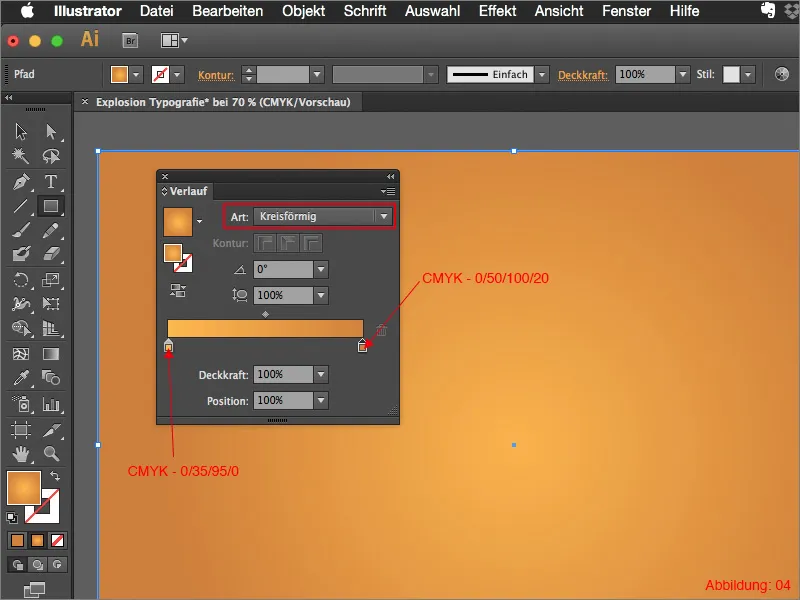Switch toolbox to Color mode
800x600 pixels.
click(17, 540)
